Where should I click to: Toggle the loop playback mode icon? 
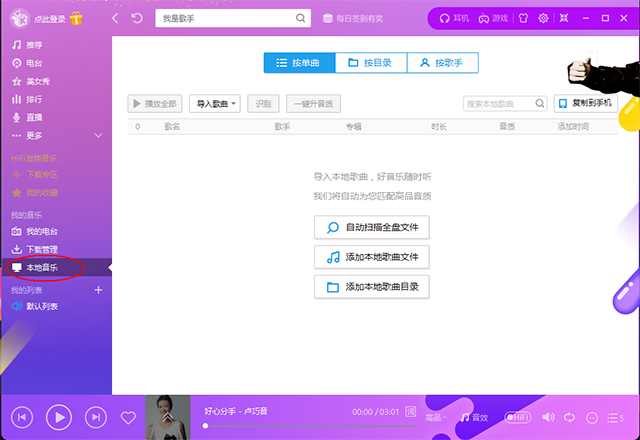[570, 417]
